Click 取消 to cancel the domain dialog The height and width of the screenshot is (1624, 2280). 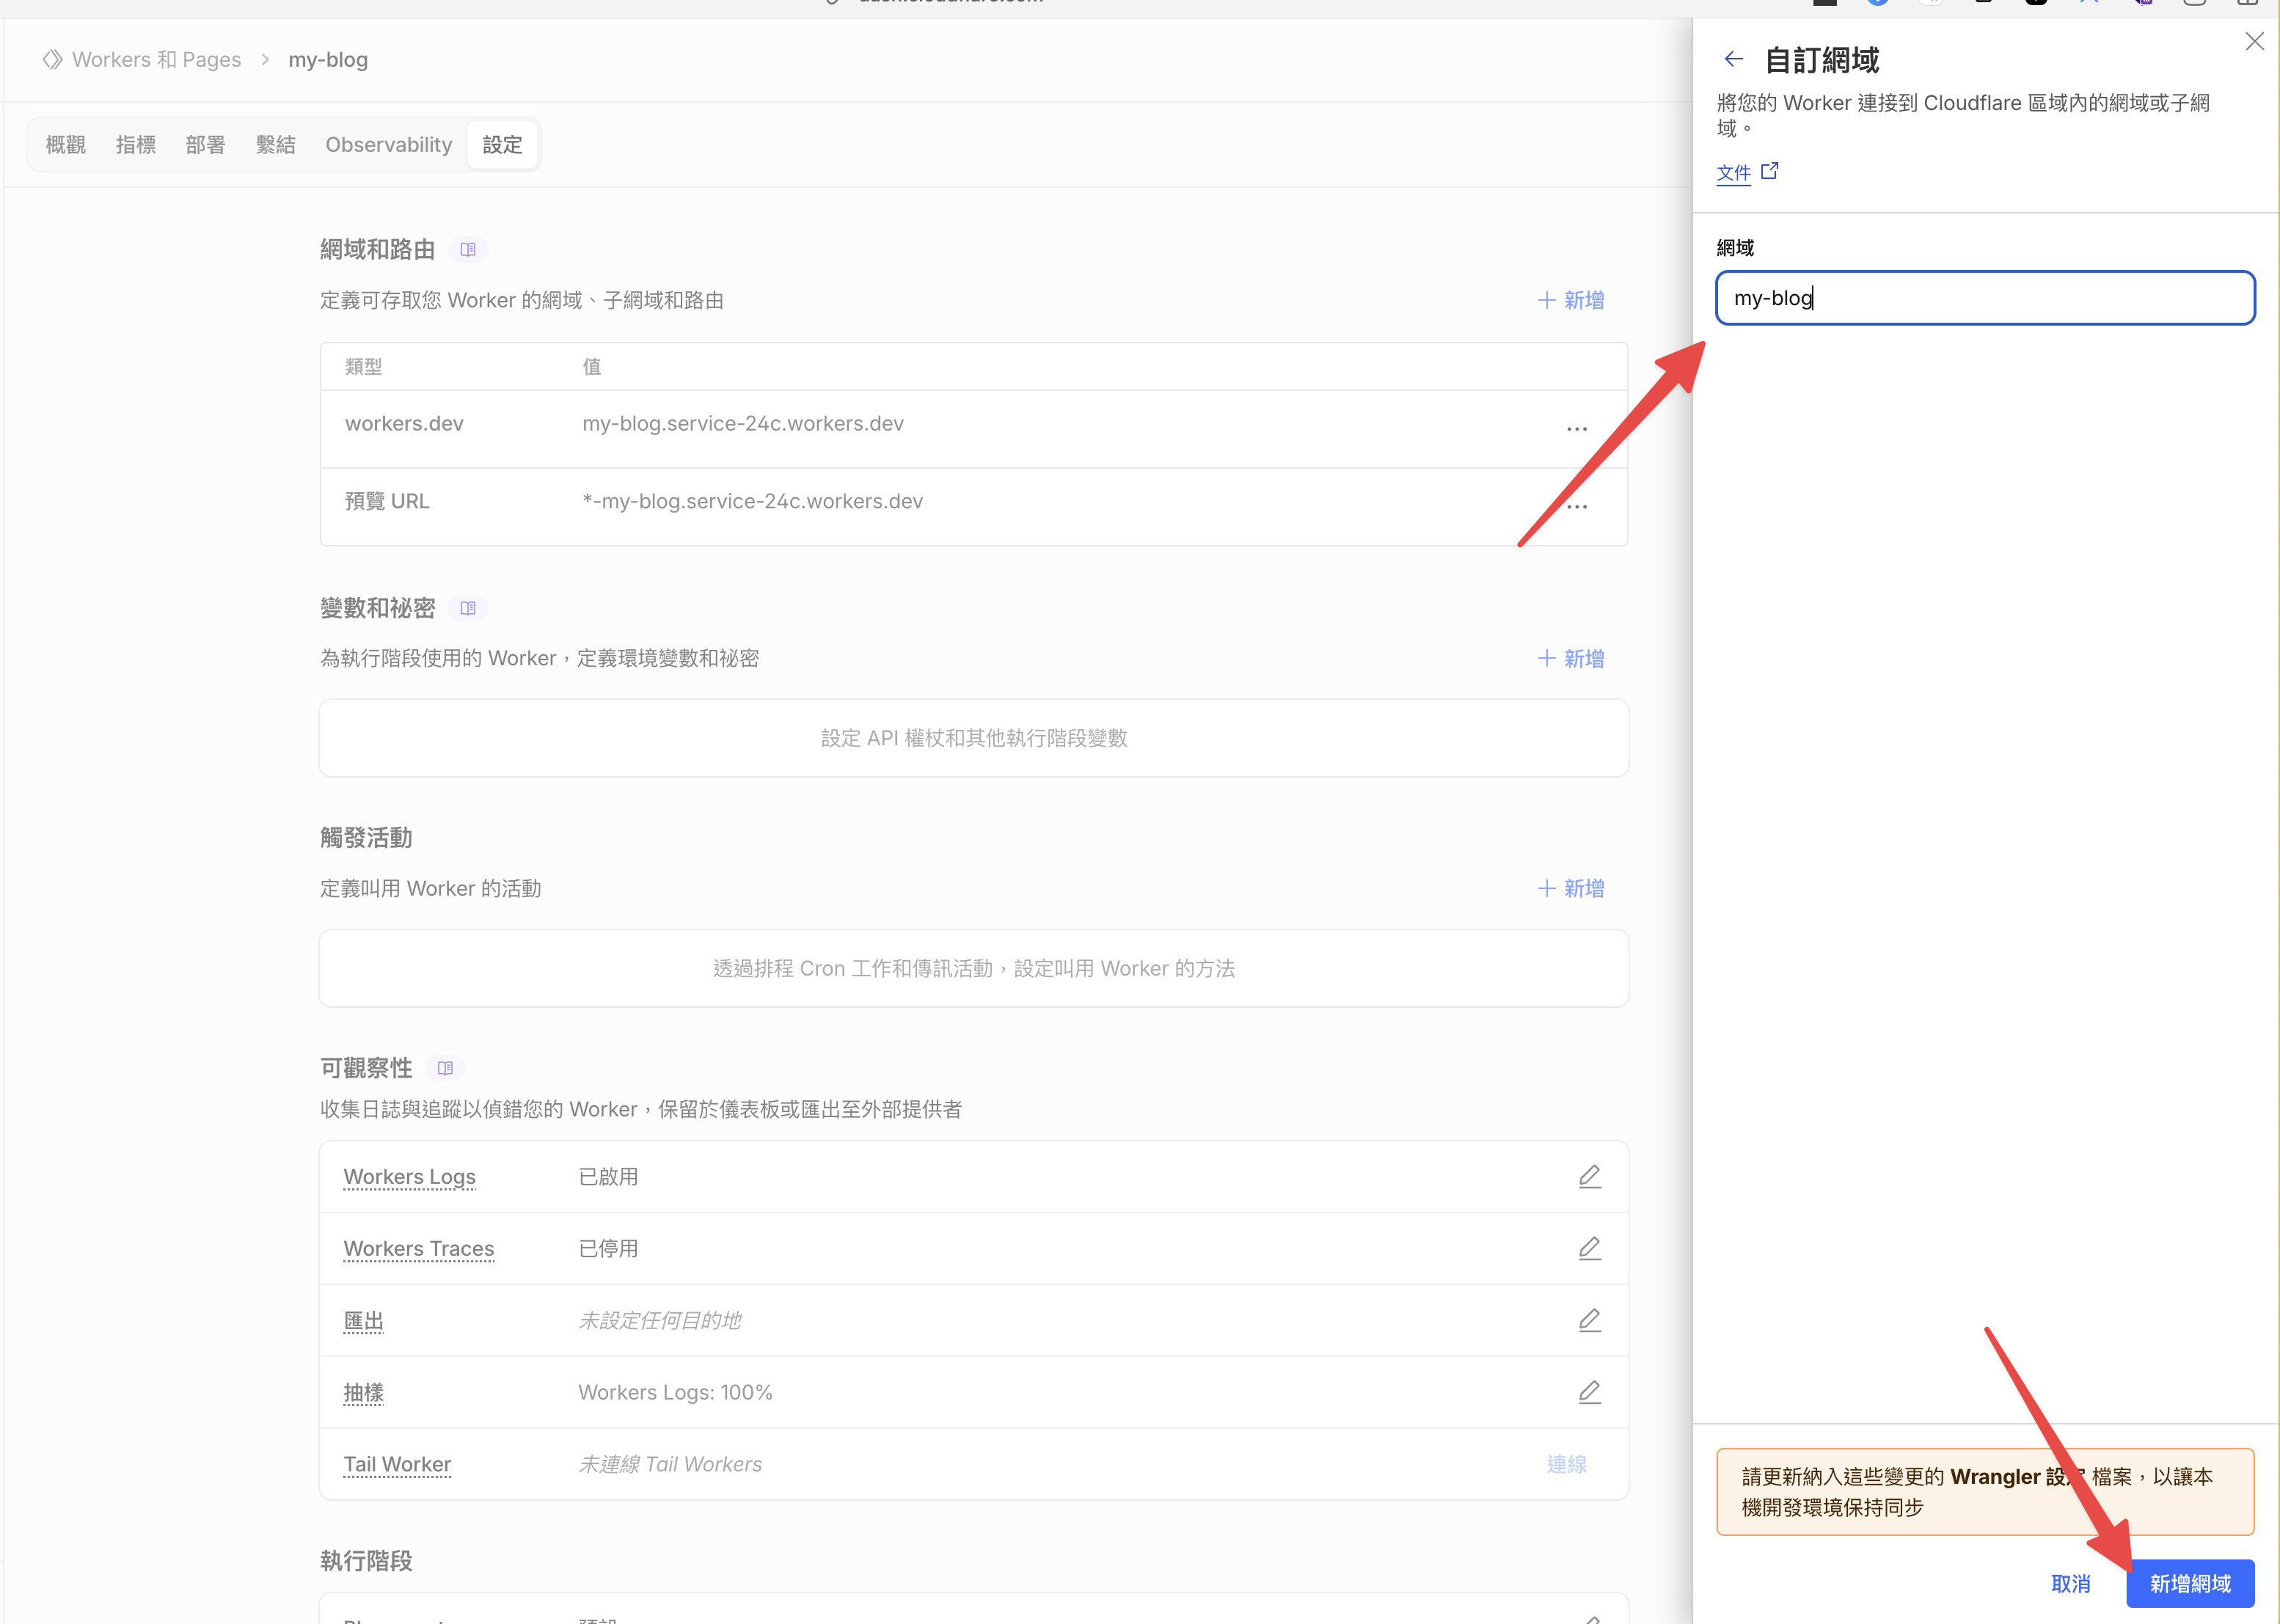(2070, 1583)
